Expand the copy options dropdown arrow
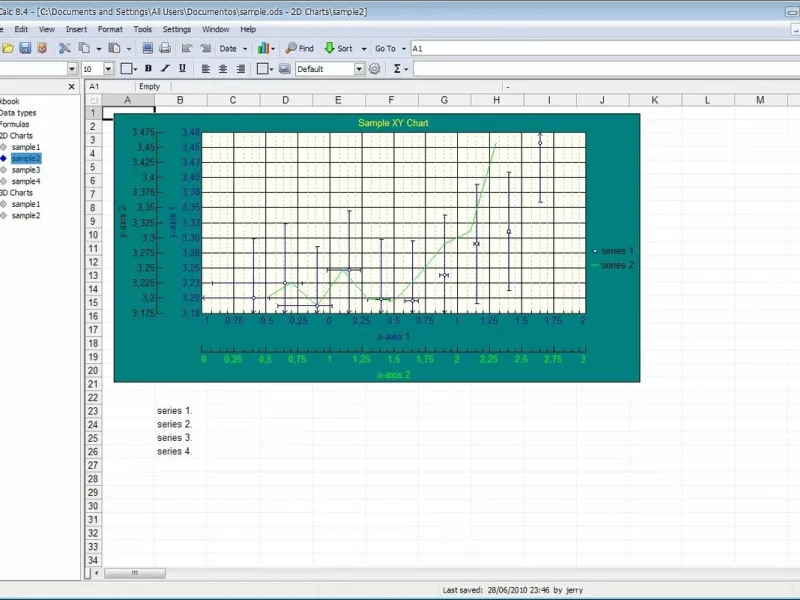This screenshot has height=600, width=800. pos(98,49)
